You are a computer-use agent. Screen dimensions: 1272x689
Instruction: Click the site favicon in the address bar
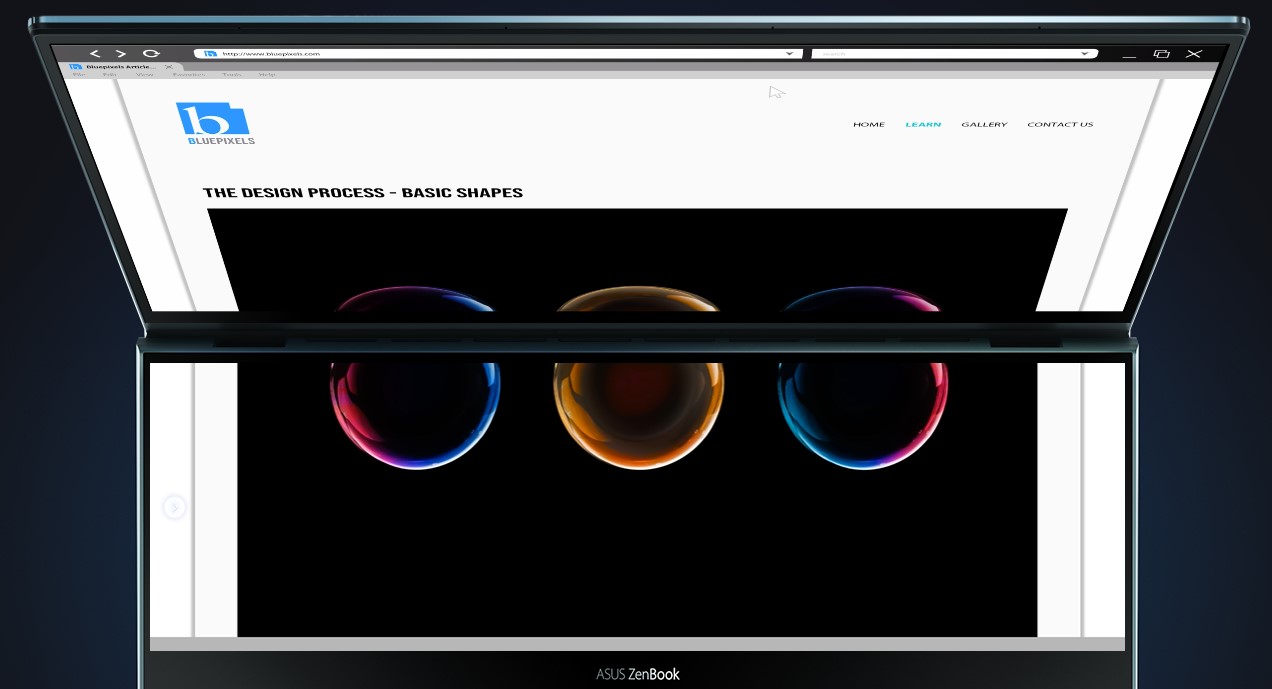(210, 54)
